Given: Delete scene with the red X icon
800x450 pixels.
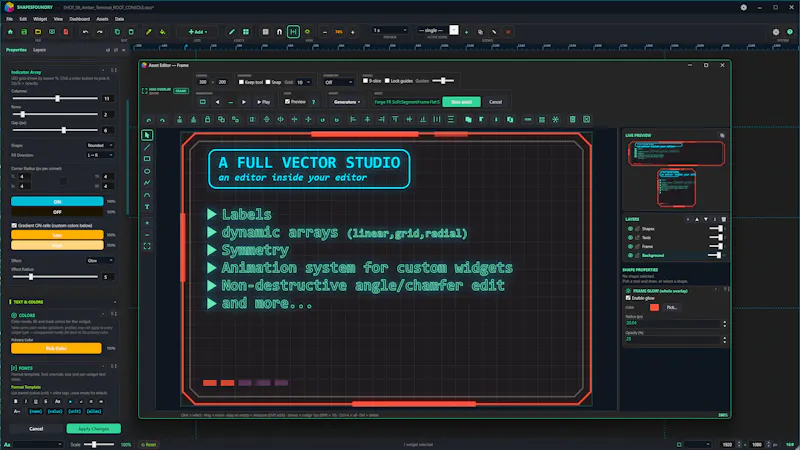Looking at the screenshot, I should point(508,32).
